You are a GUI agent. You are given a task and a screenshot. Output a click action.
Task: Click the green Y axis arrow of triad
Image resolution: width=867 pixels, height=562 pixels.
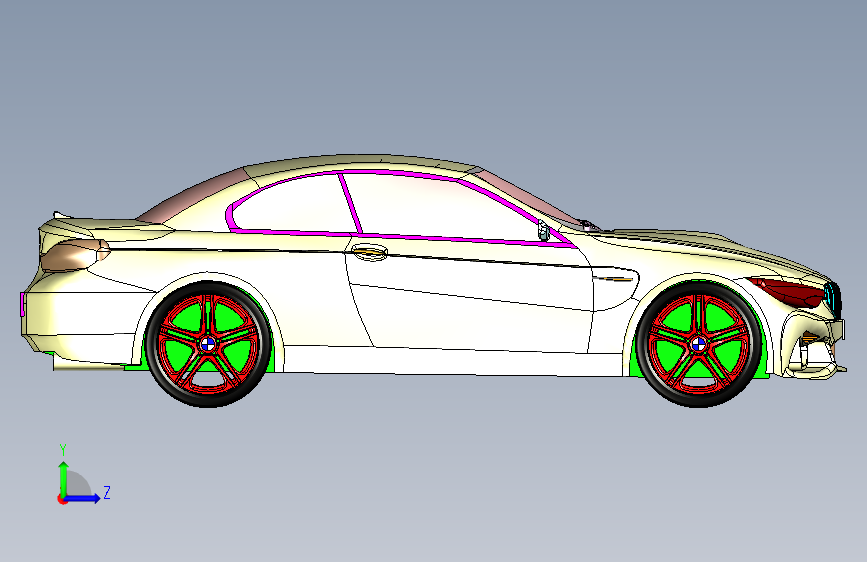tap(63, 478)
